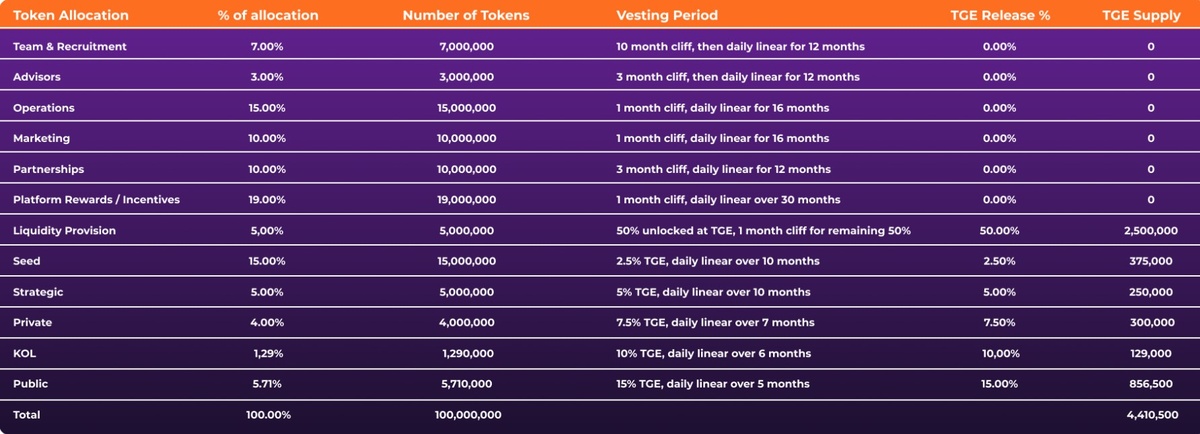Select the Operations allocation row
Screen dimensions: 1200x434
[43, 108]
